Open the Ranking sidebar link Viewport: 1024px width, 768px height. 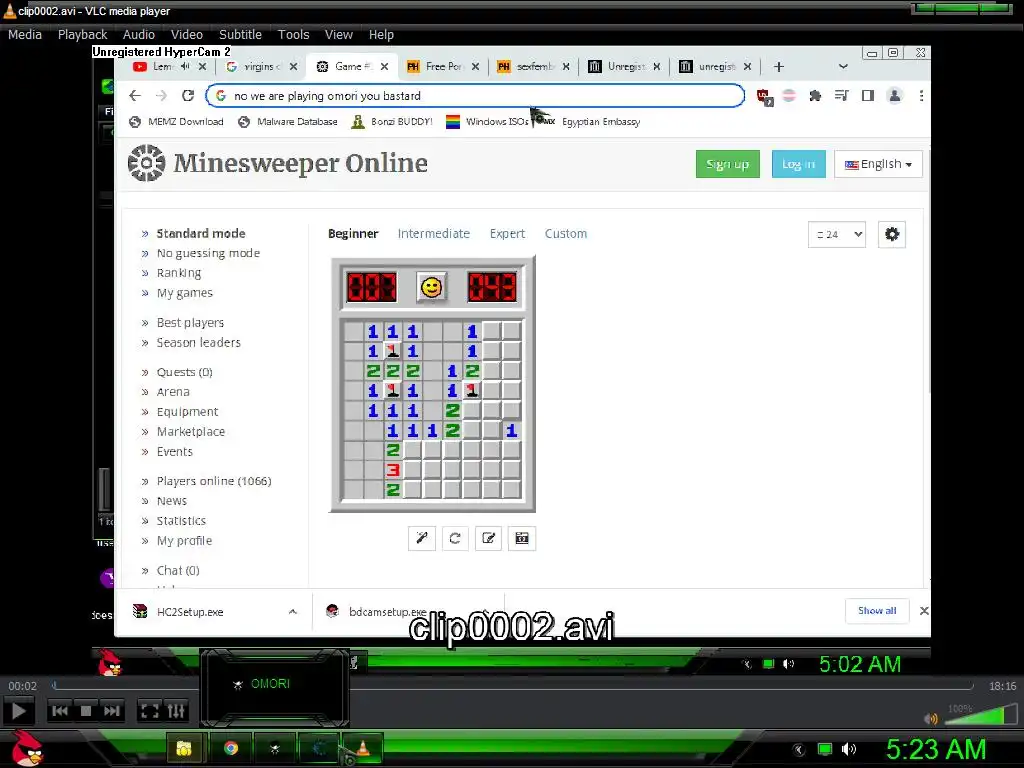pyautogui.click(x=179, y=273)
